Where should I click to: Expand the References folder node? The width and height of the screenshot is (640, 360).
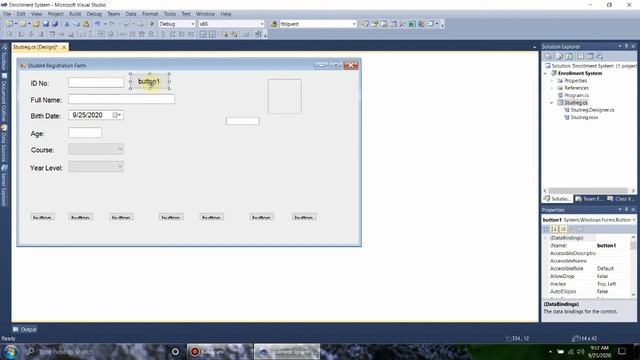coord(552,88)
